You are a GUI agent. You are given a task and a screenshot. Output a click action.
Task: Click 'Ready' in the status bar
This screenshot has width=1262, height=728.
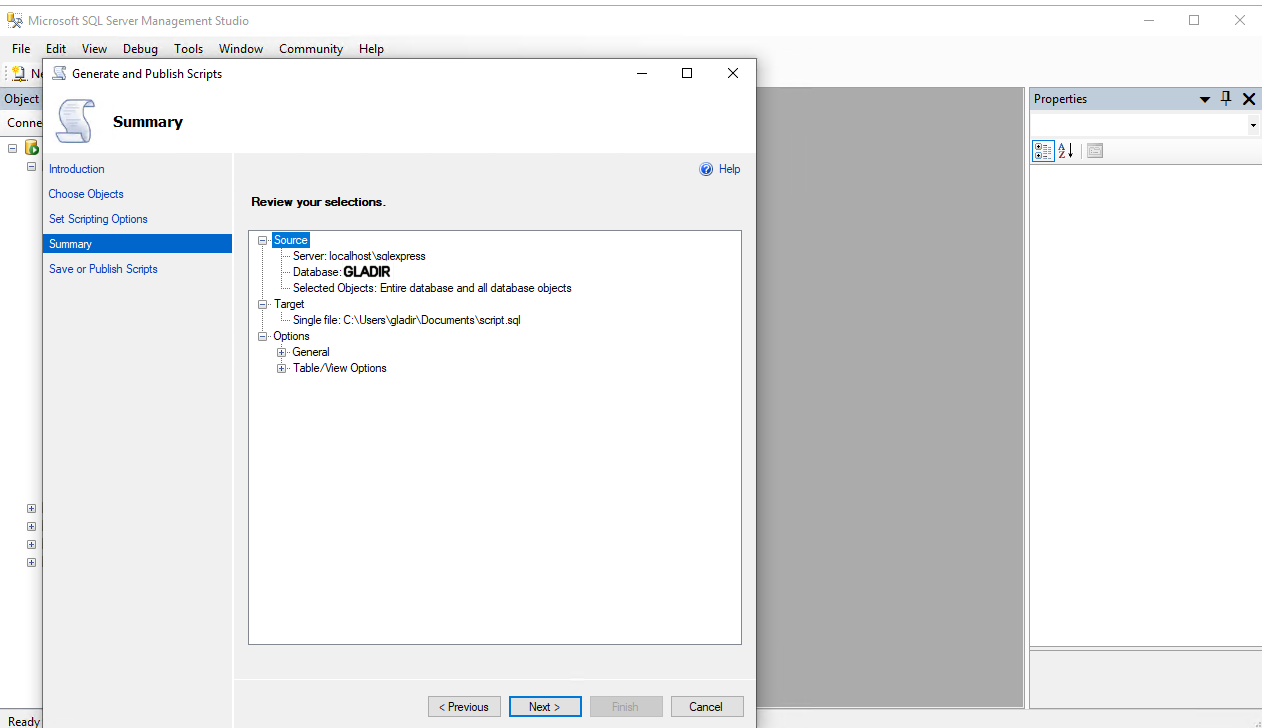24,721
